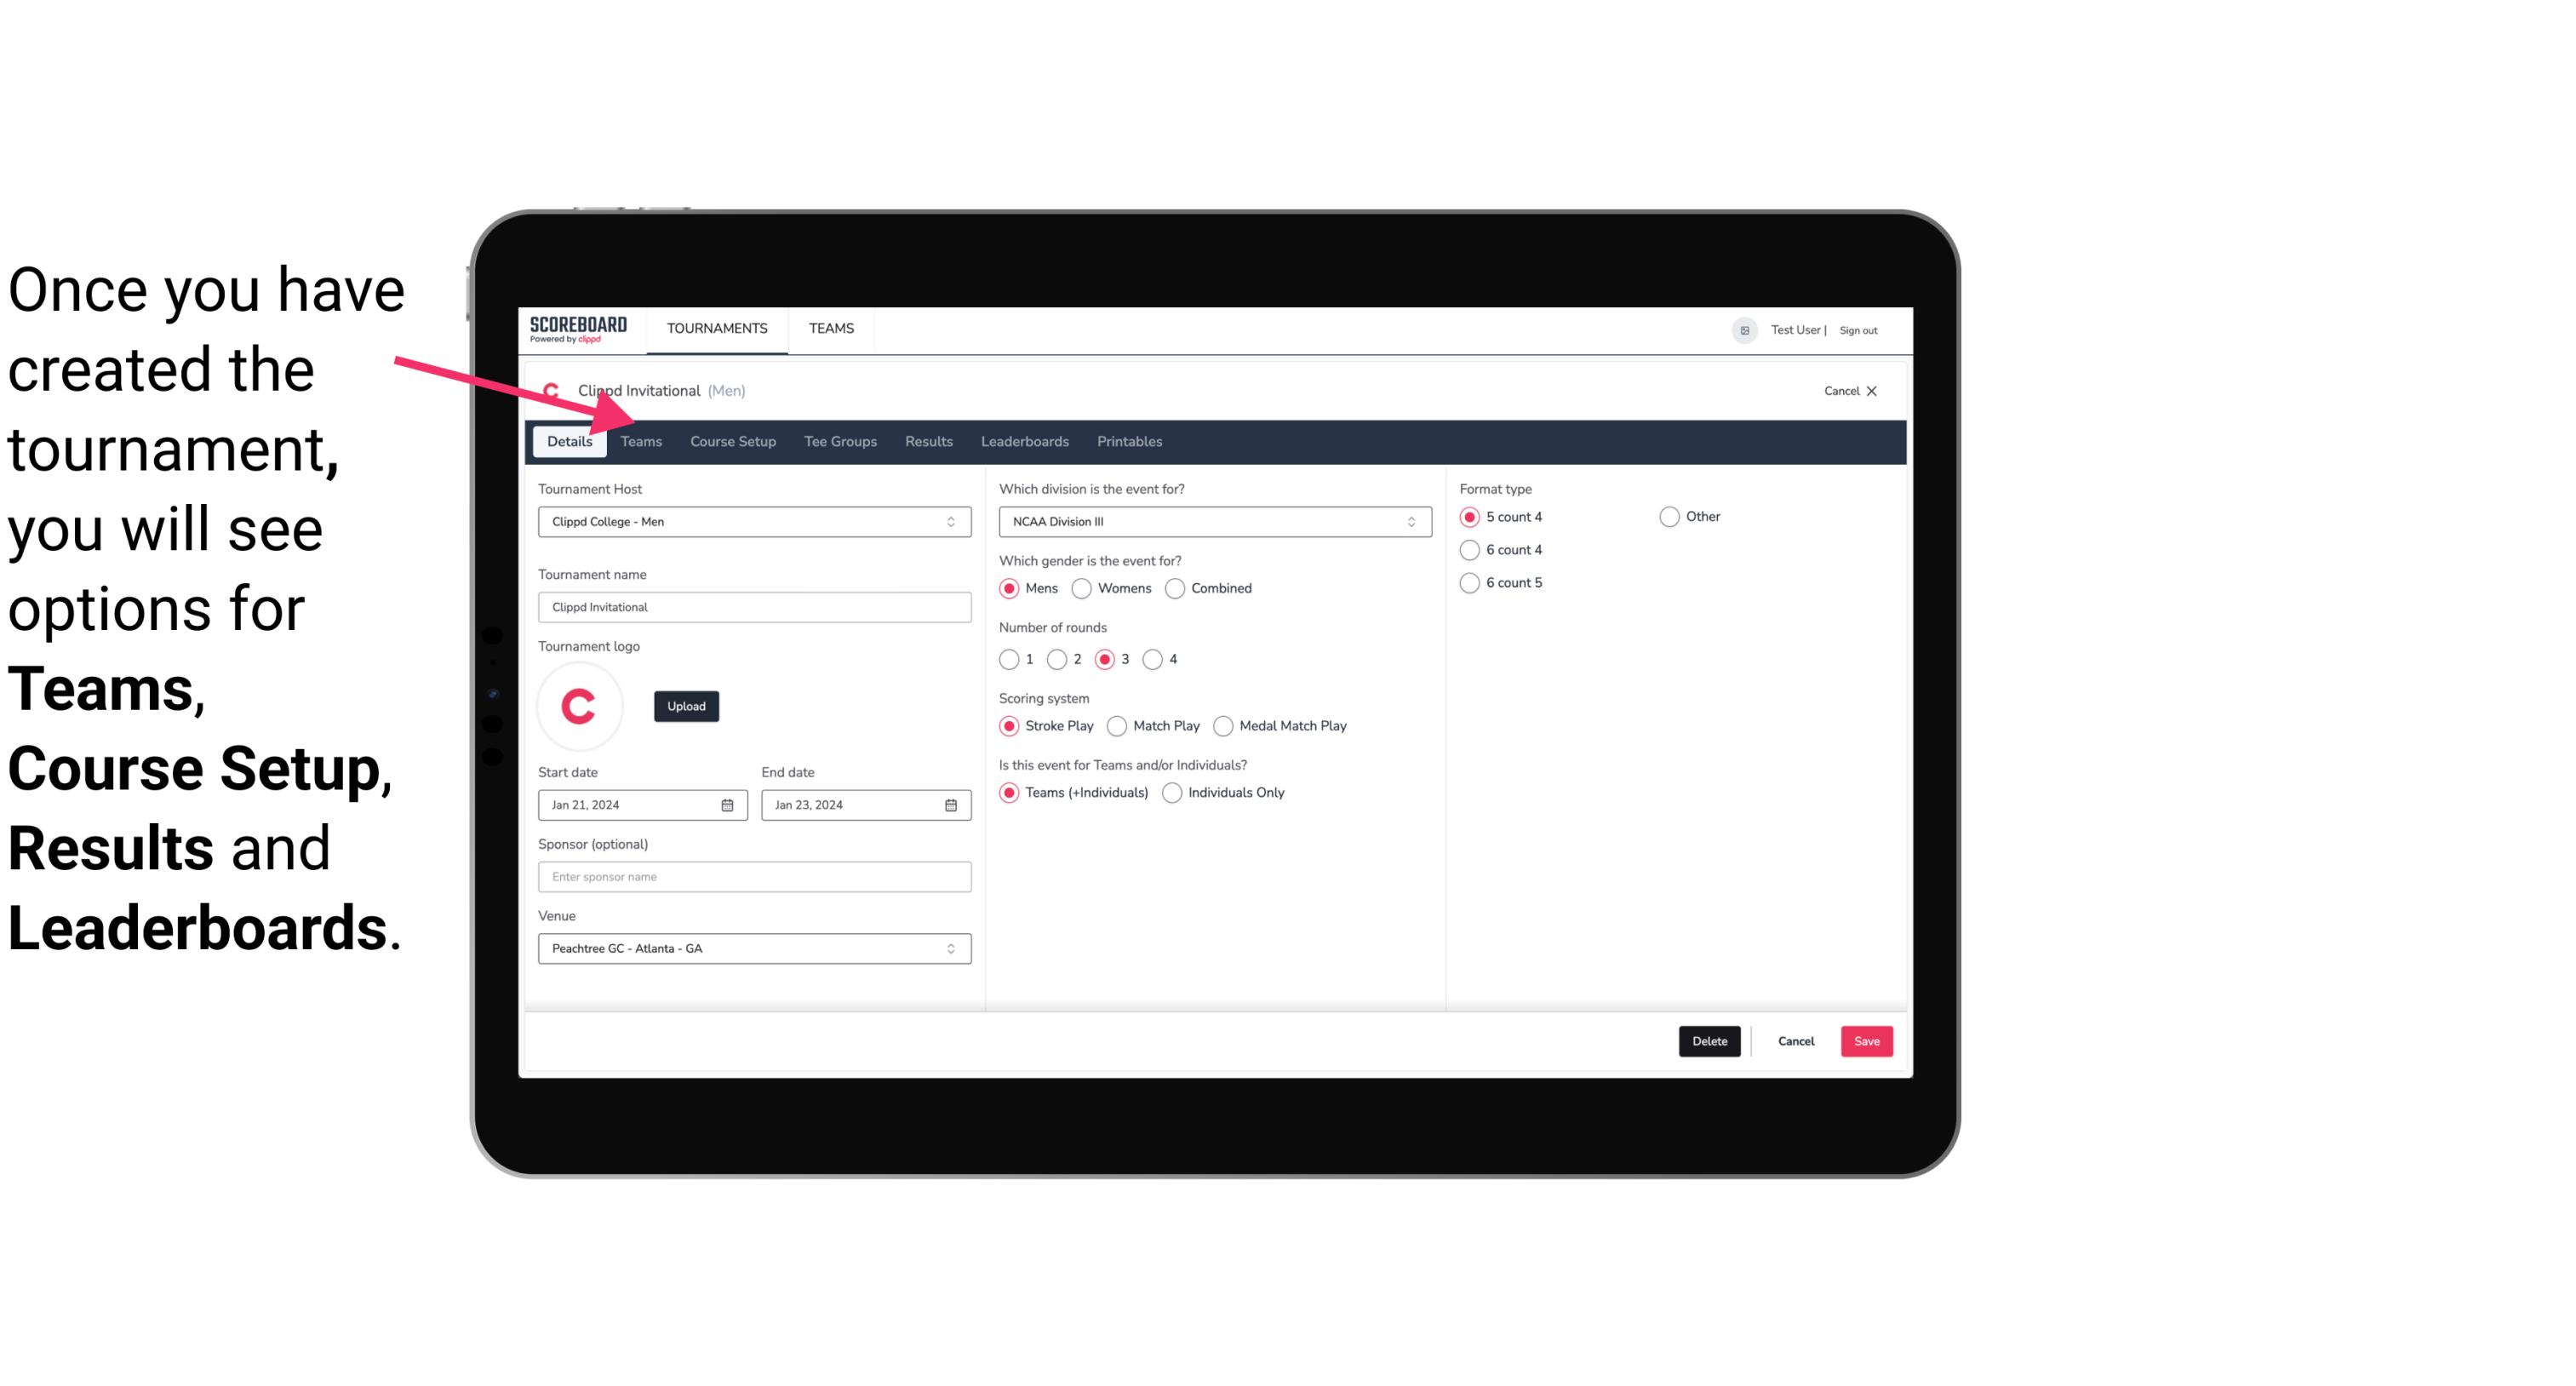
Task: Expand the division dropdown for NCAA
Action: (x=1407, y=521)
